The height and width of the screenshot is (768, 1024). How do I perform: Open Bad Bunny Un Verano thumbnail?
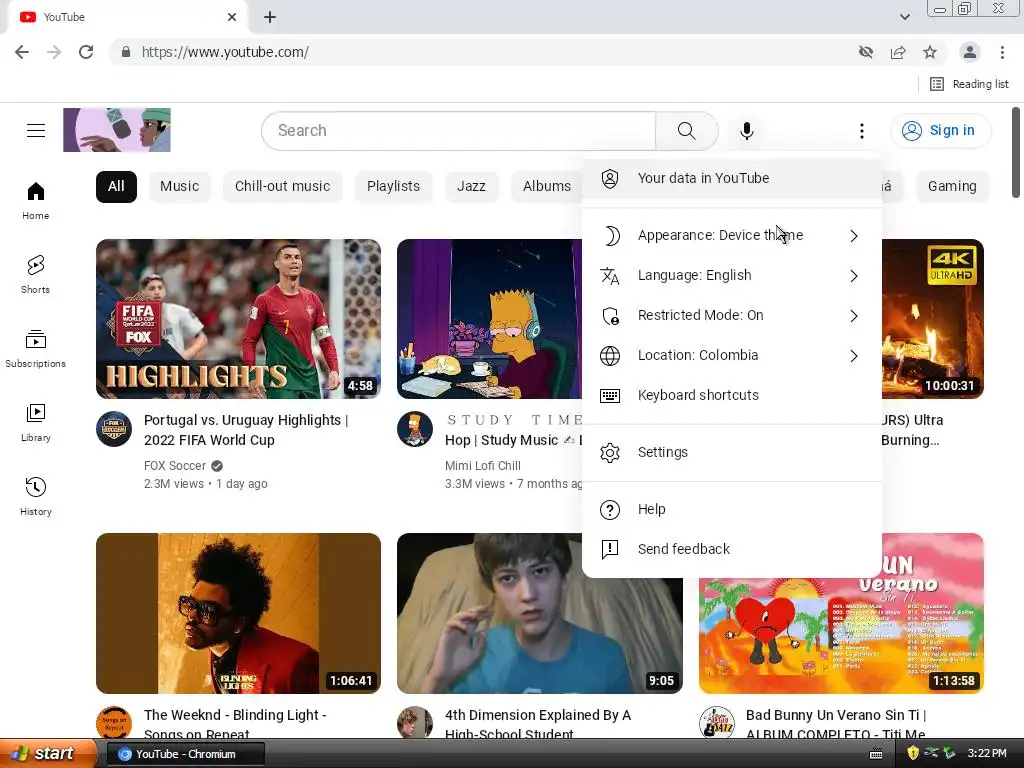[x=841, y=635]
